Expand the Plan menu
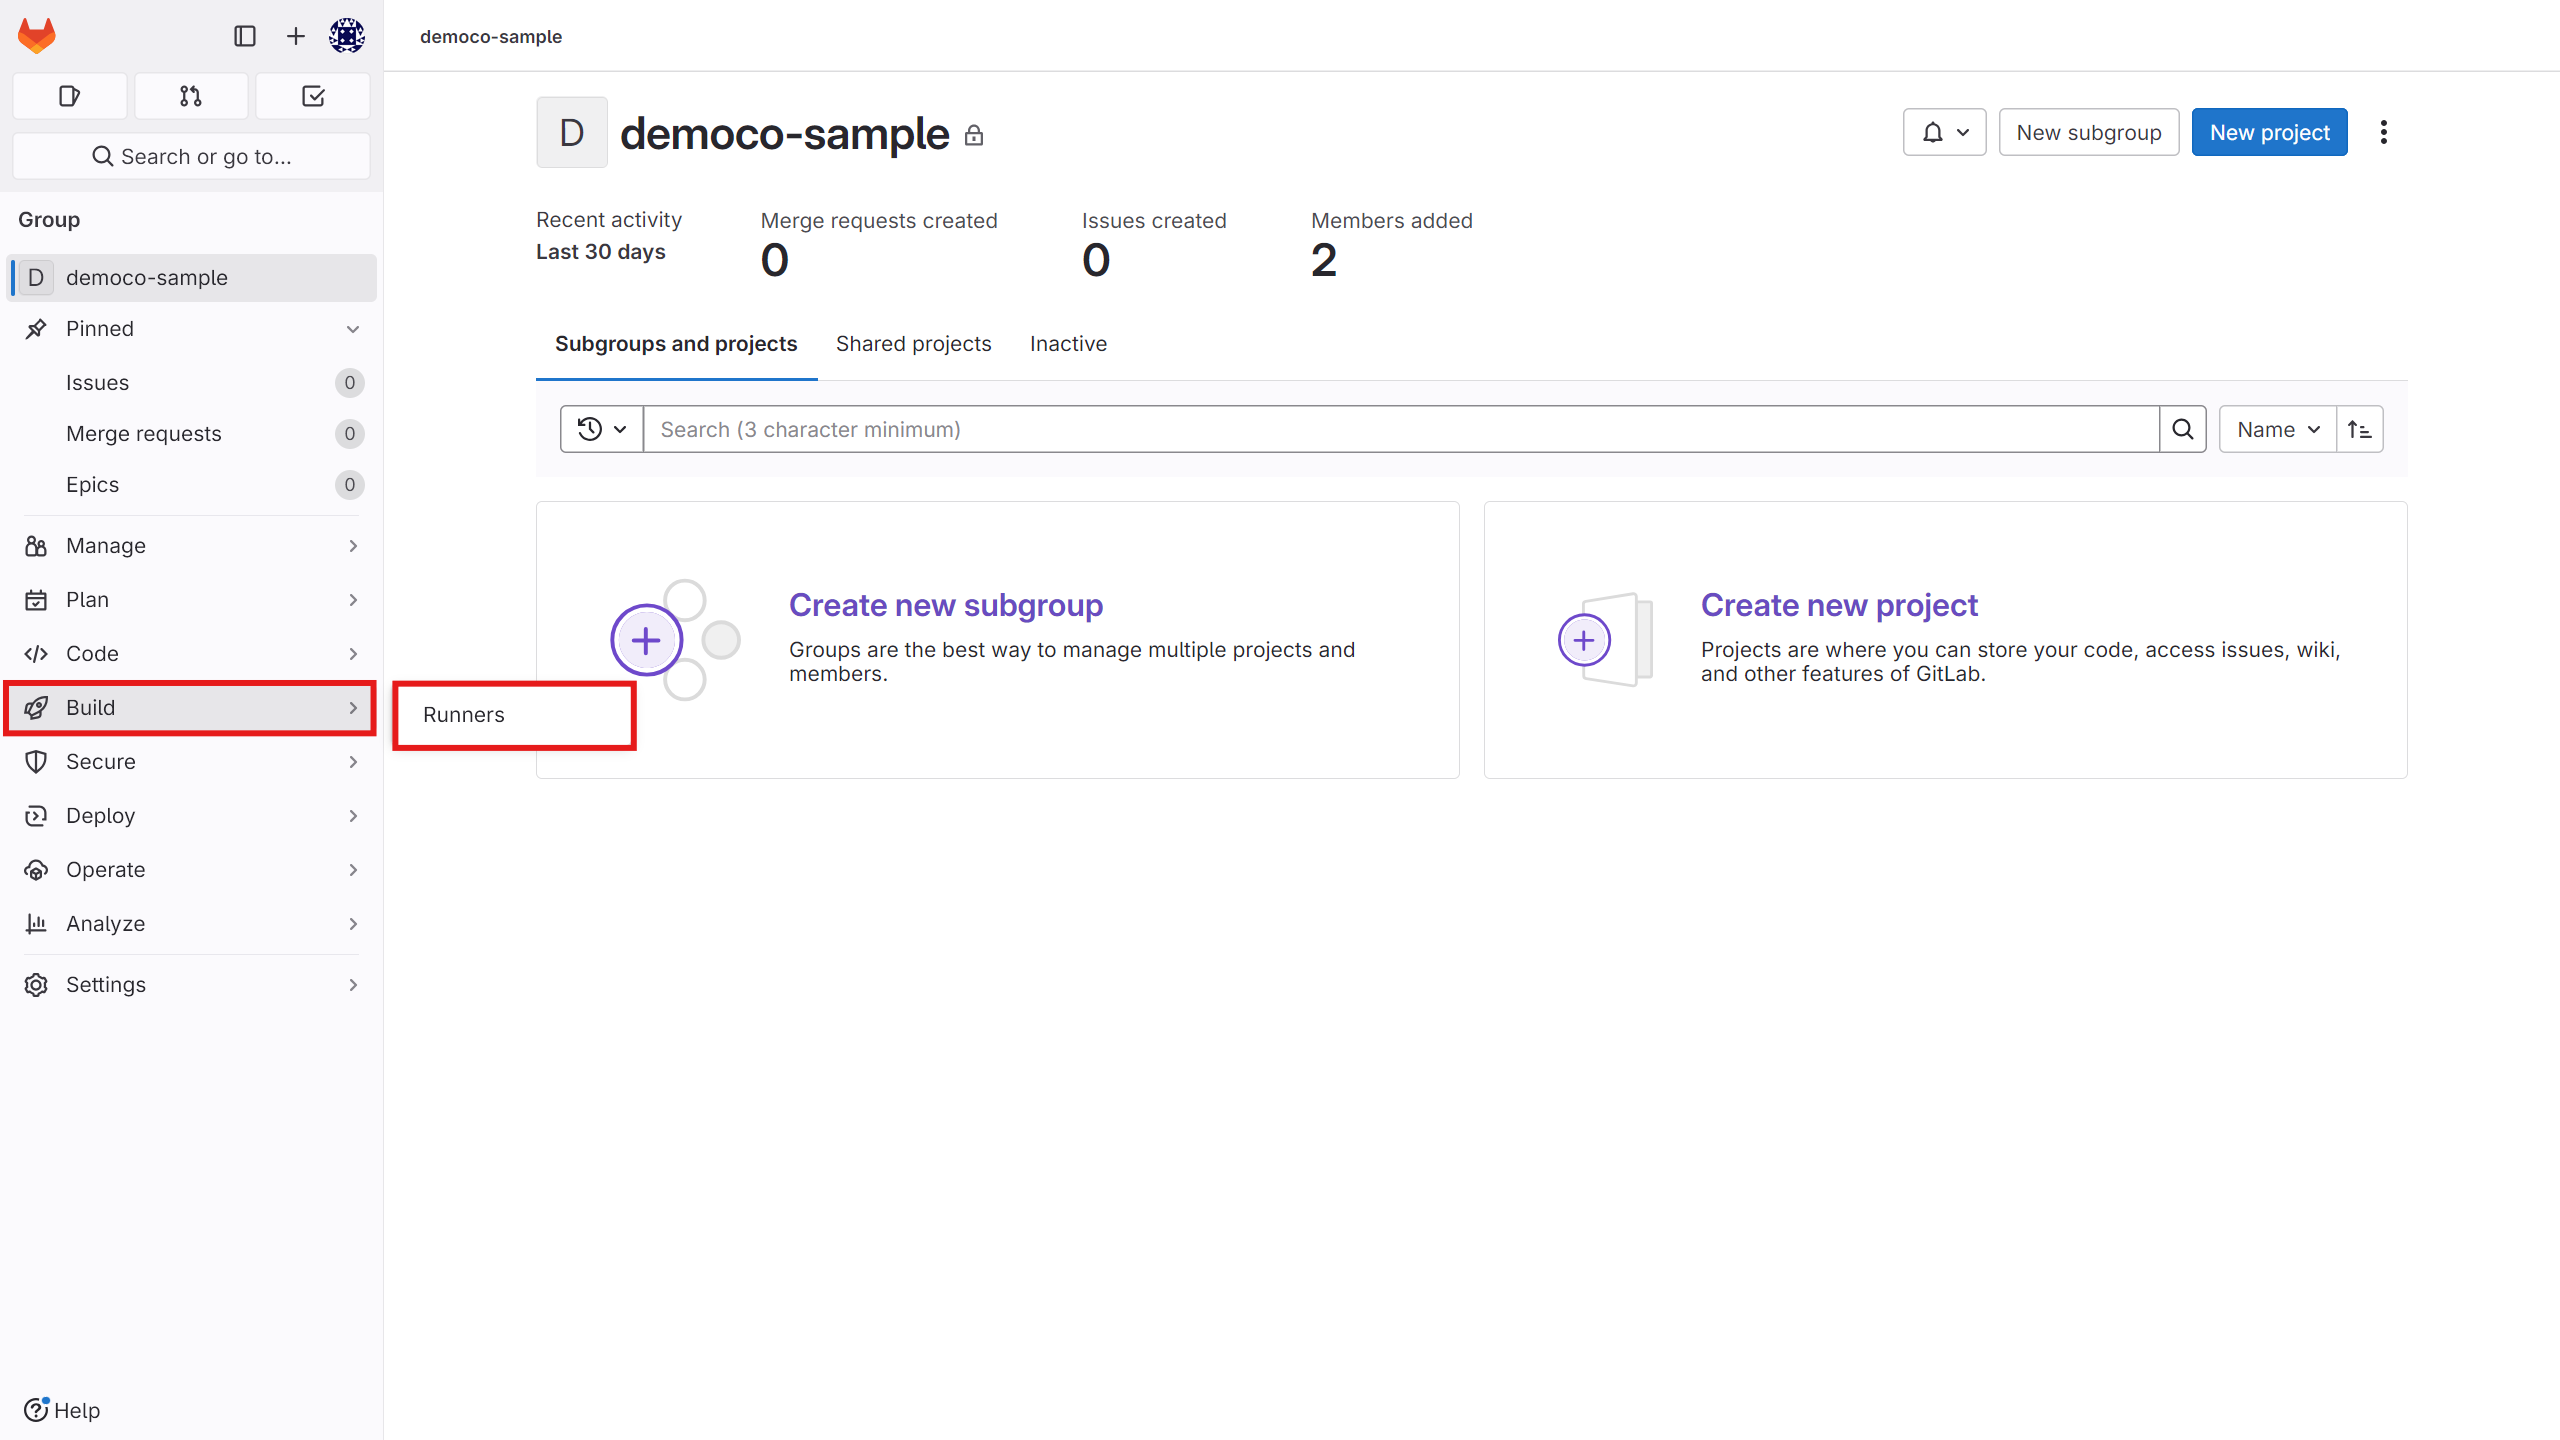The width and height of the screenshot is (2560, 1440). (192, 600)
